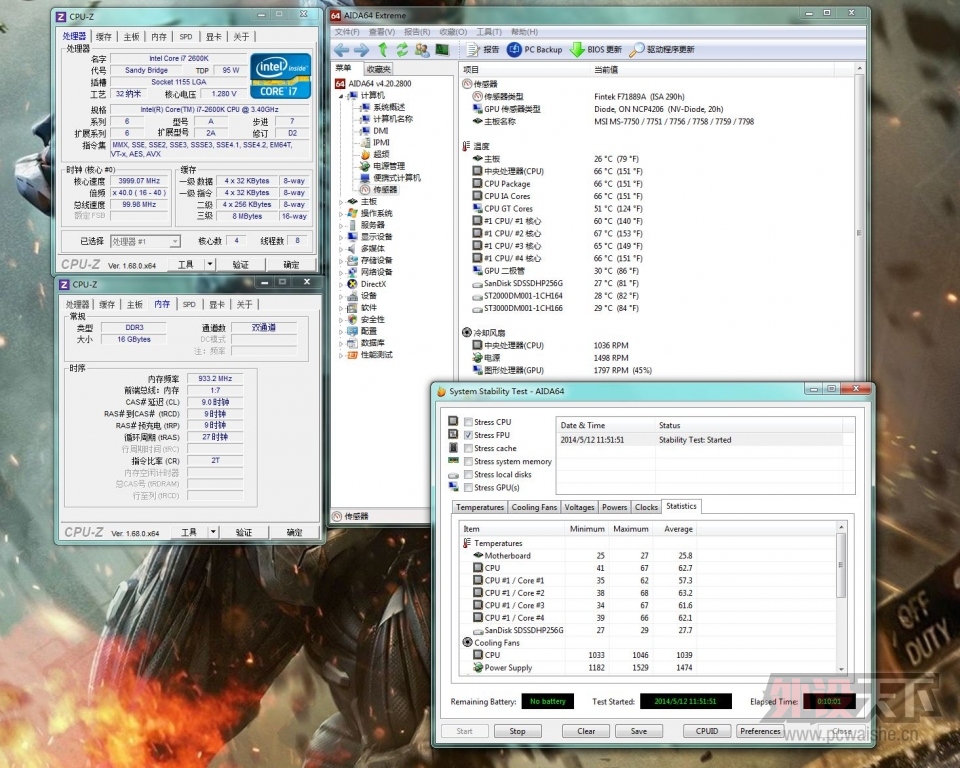Select the 便携式计算机 portable computer item
The width and height of the screenshot is (960, 768).
397,178
